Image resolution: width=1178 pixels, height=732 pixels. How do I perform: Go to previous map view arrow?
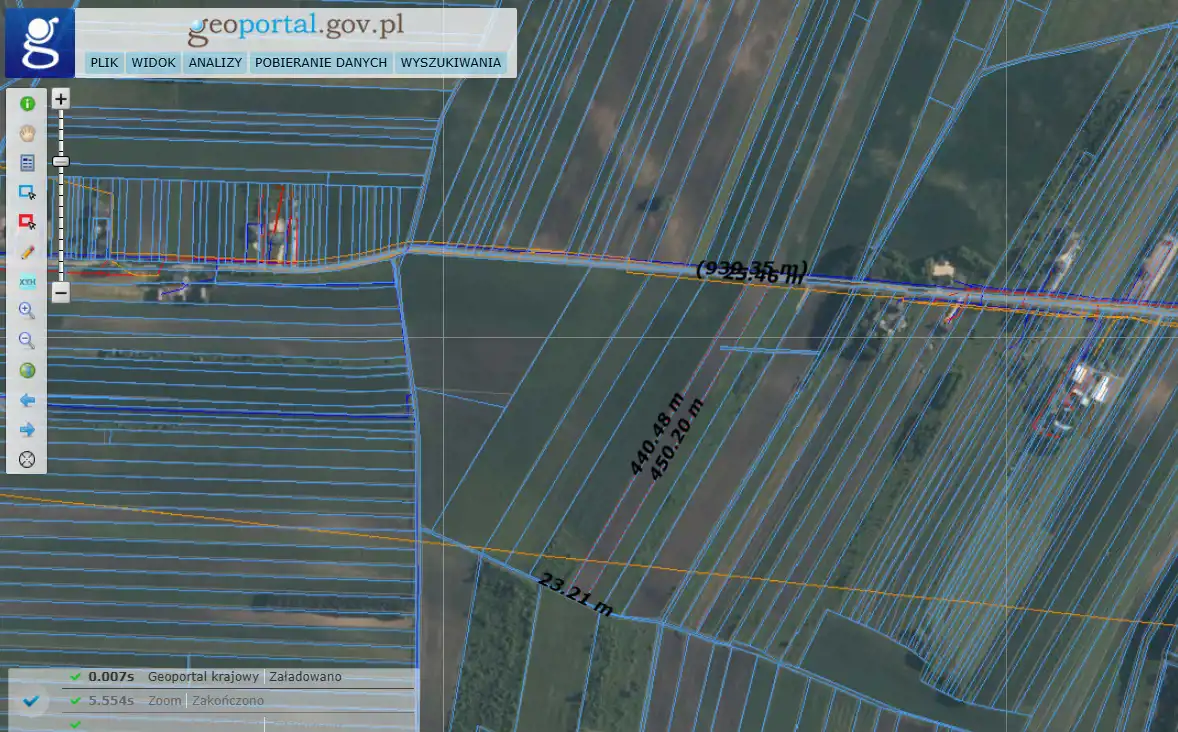tap(27, 400)
